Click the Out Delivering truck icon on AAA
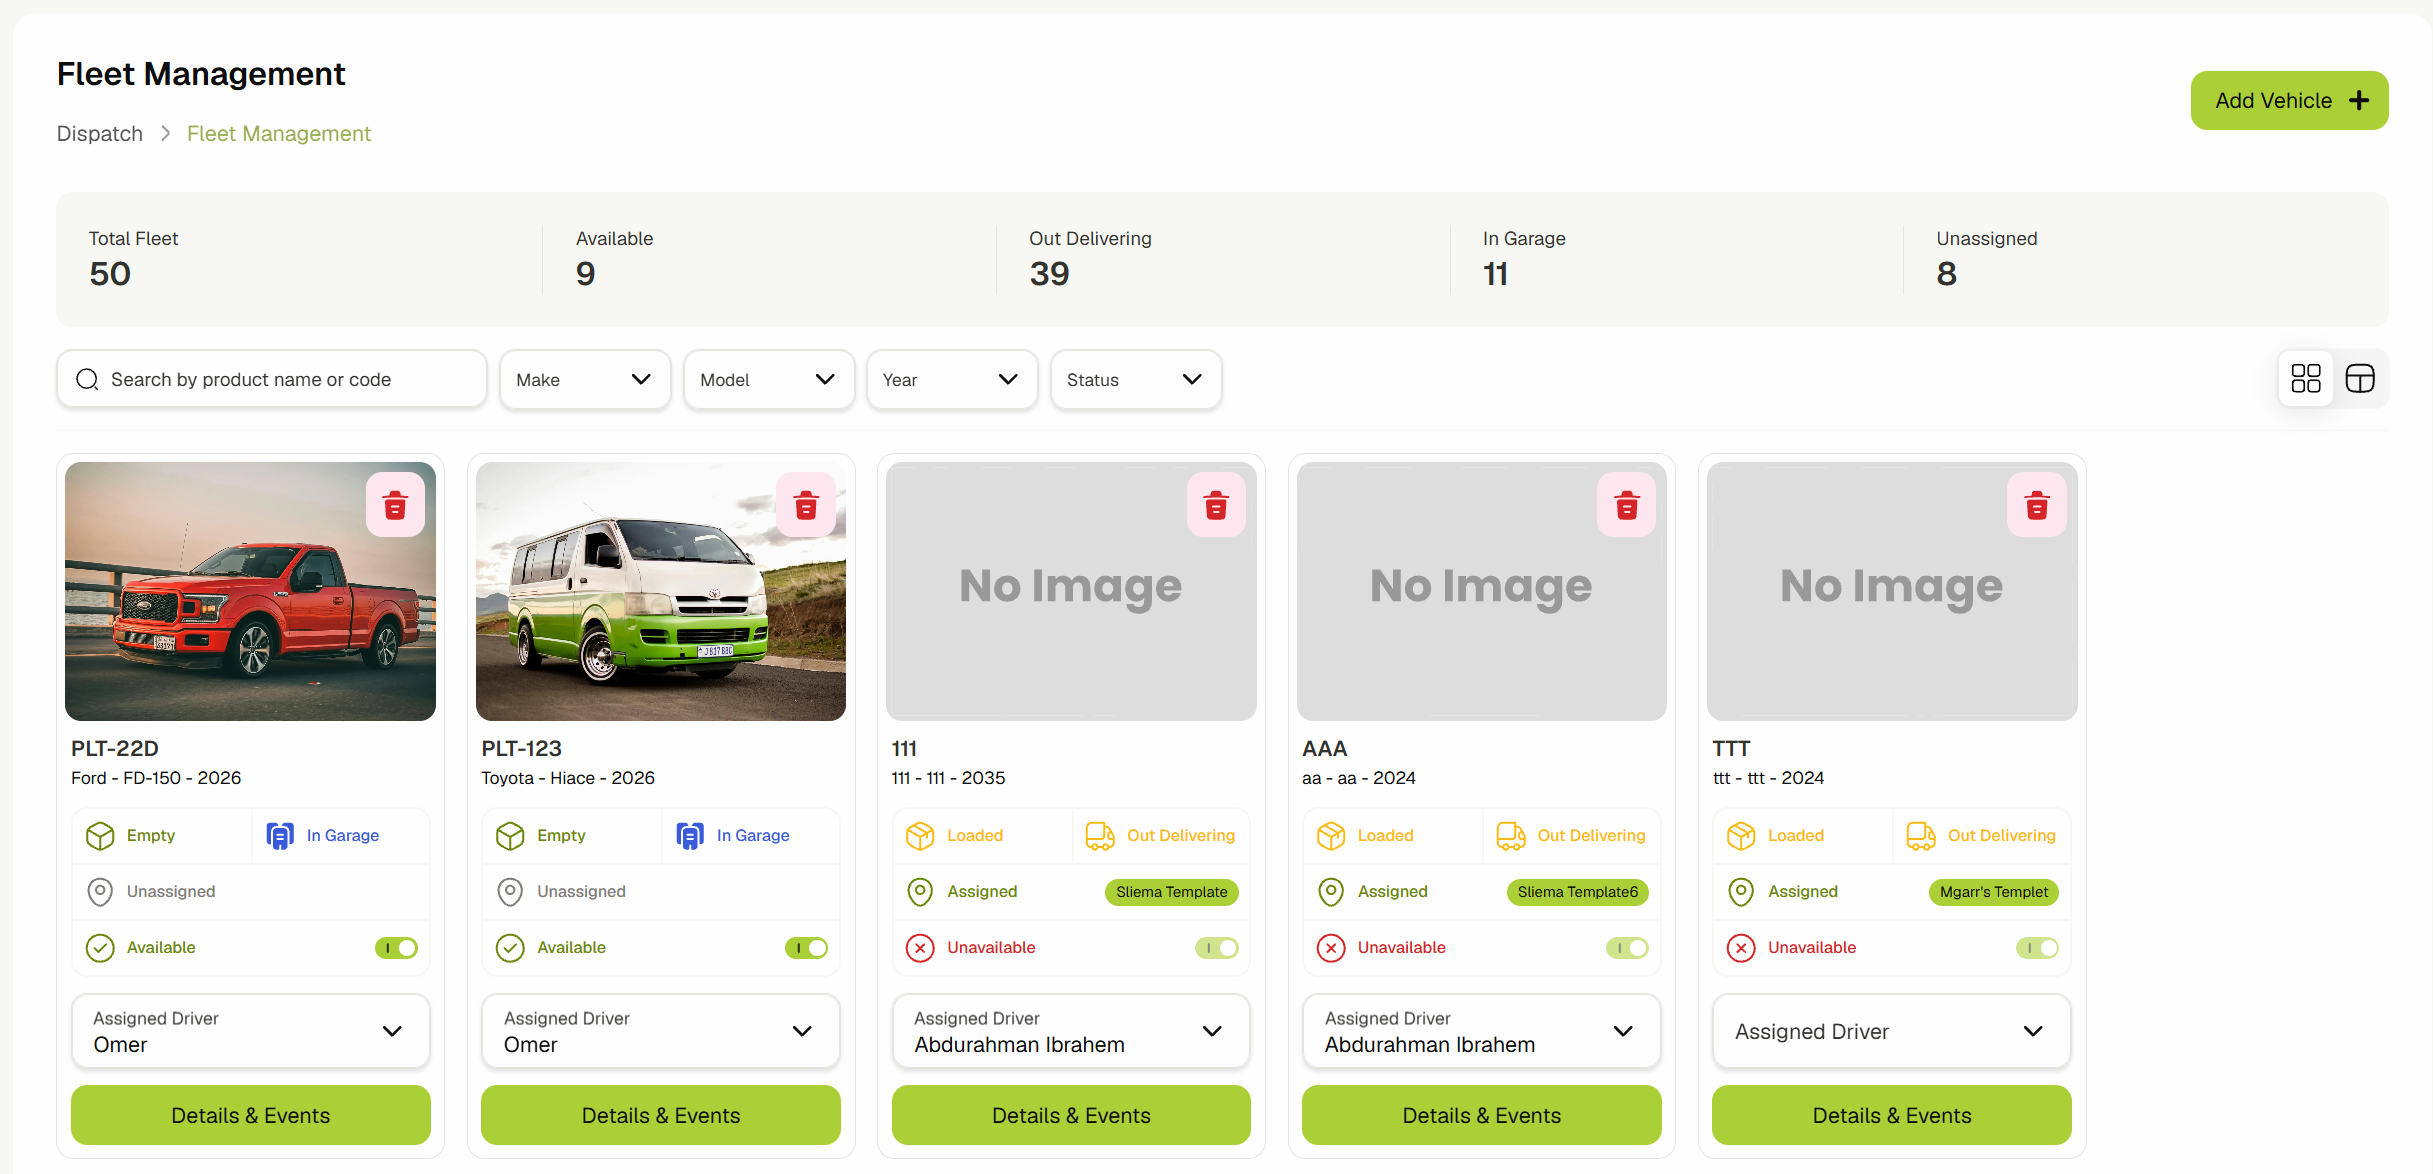2433x1174 pixels. pyautogui.click(x=1511, y=835)
